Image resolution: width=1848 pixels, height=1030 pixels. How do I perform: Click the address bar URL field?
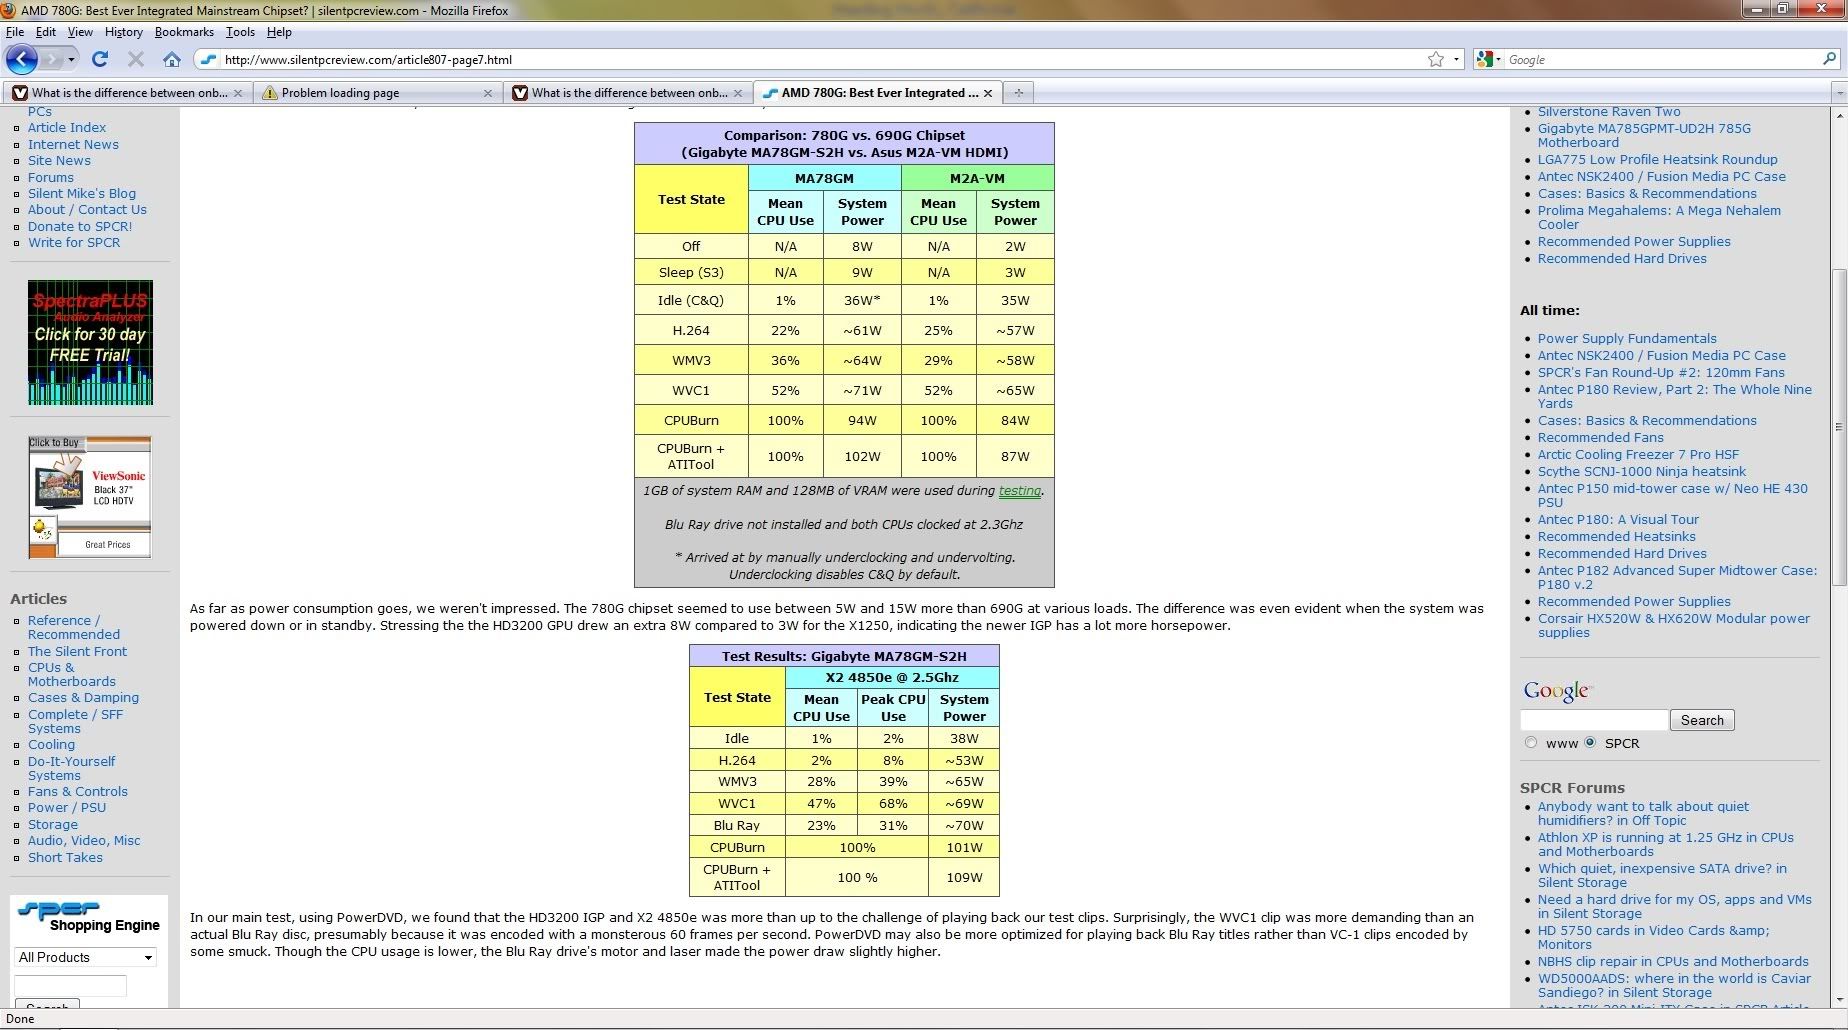click(820, 59)
